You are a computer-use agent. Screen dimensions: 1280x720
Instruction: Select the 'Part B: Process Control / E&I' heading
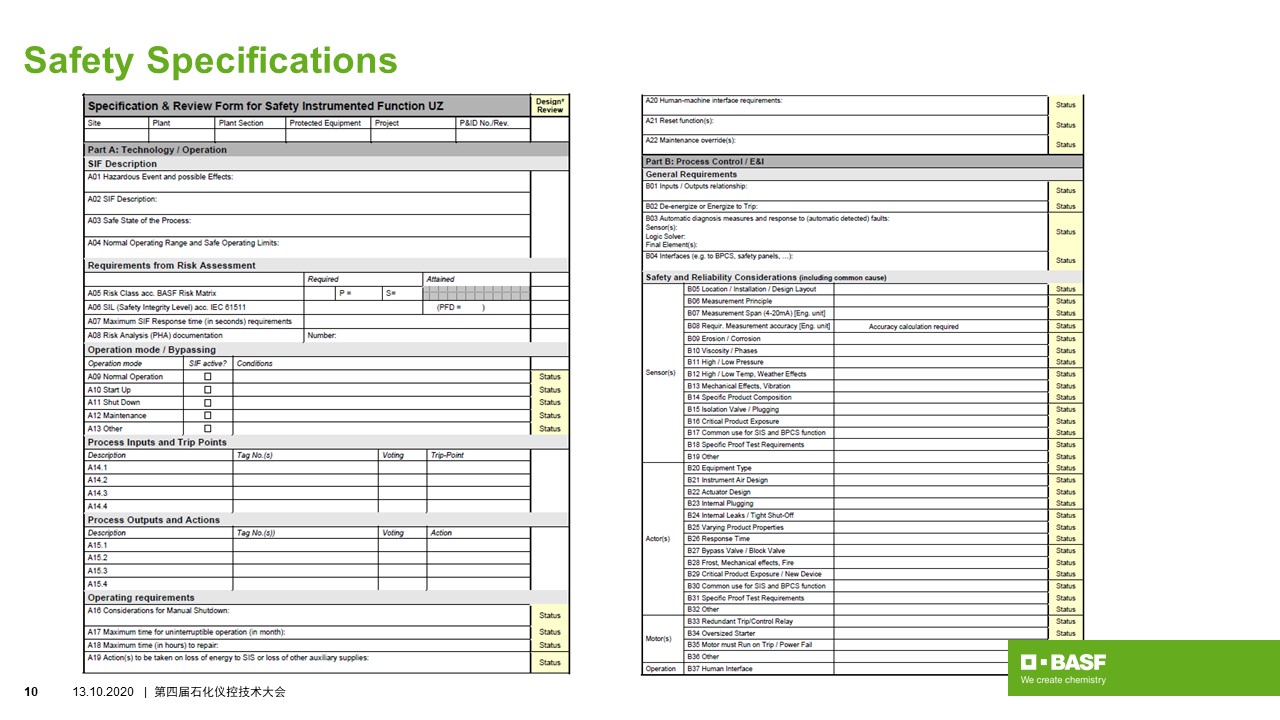(706, 161)
